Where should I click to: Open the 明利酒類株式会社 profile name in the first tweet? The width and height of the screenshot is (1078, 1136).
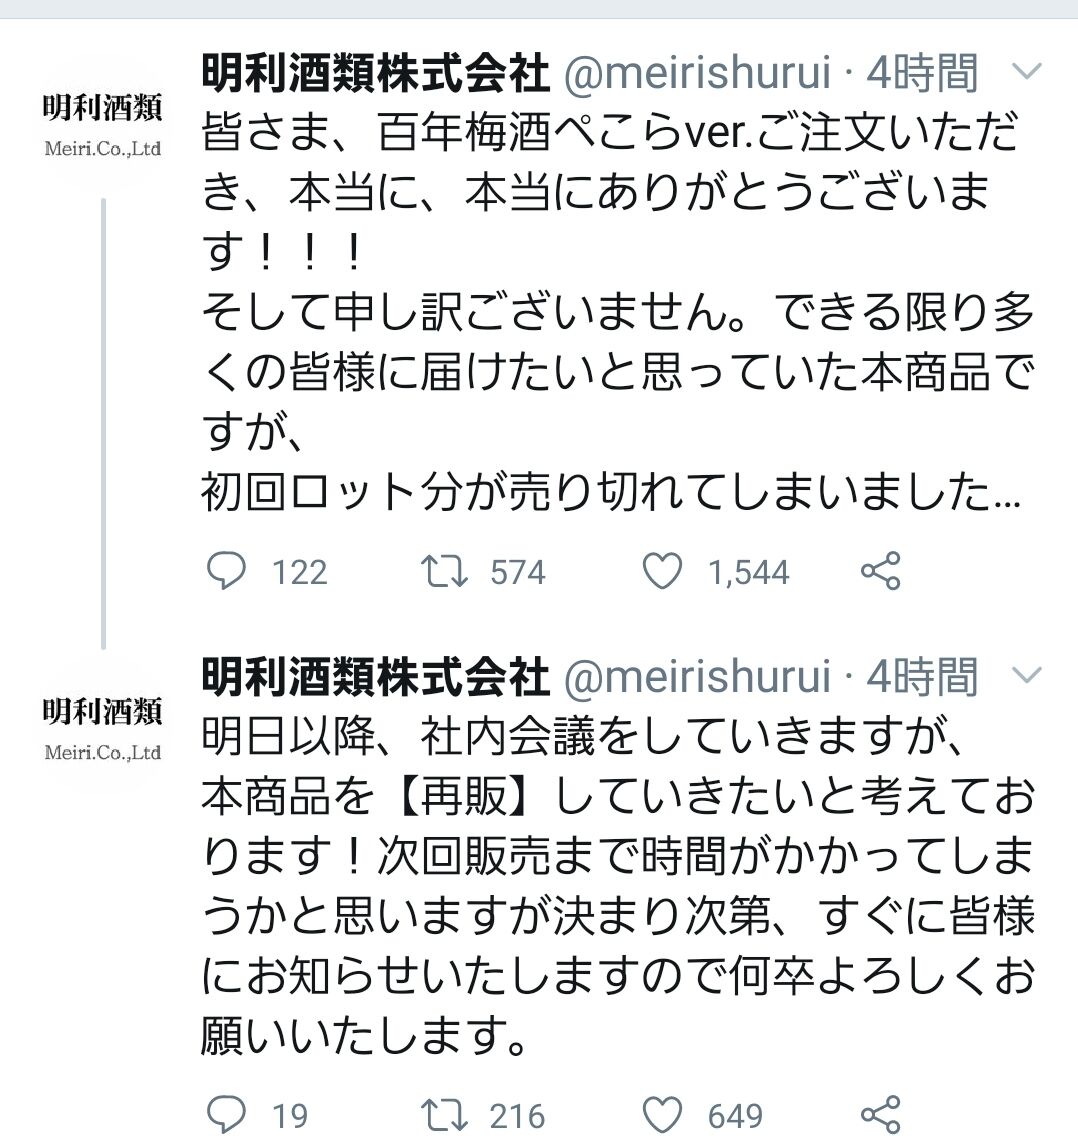(x=376, y=73)
